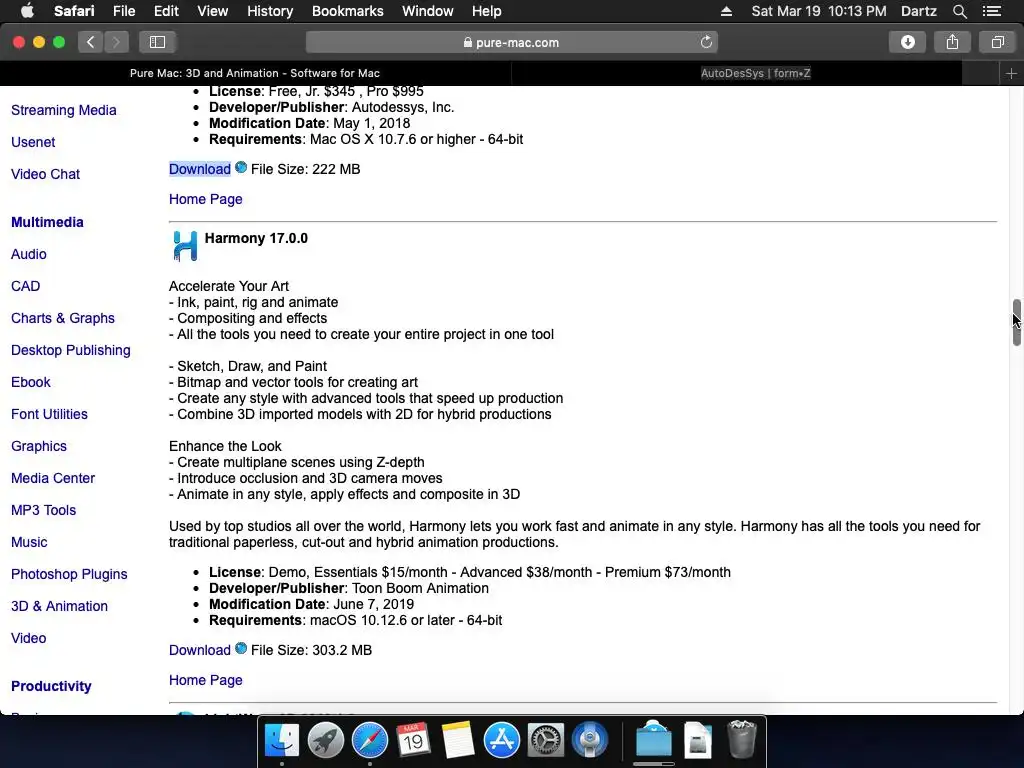Open Finder from the Dock
Viewport: 1024px width, 768px height.
[x=281, y=740]
